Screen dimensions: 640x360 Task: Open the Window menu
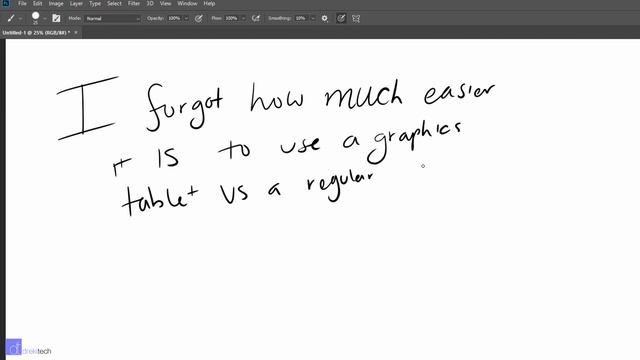click(187, 4)
